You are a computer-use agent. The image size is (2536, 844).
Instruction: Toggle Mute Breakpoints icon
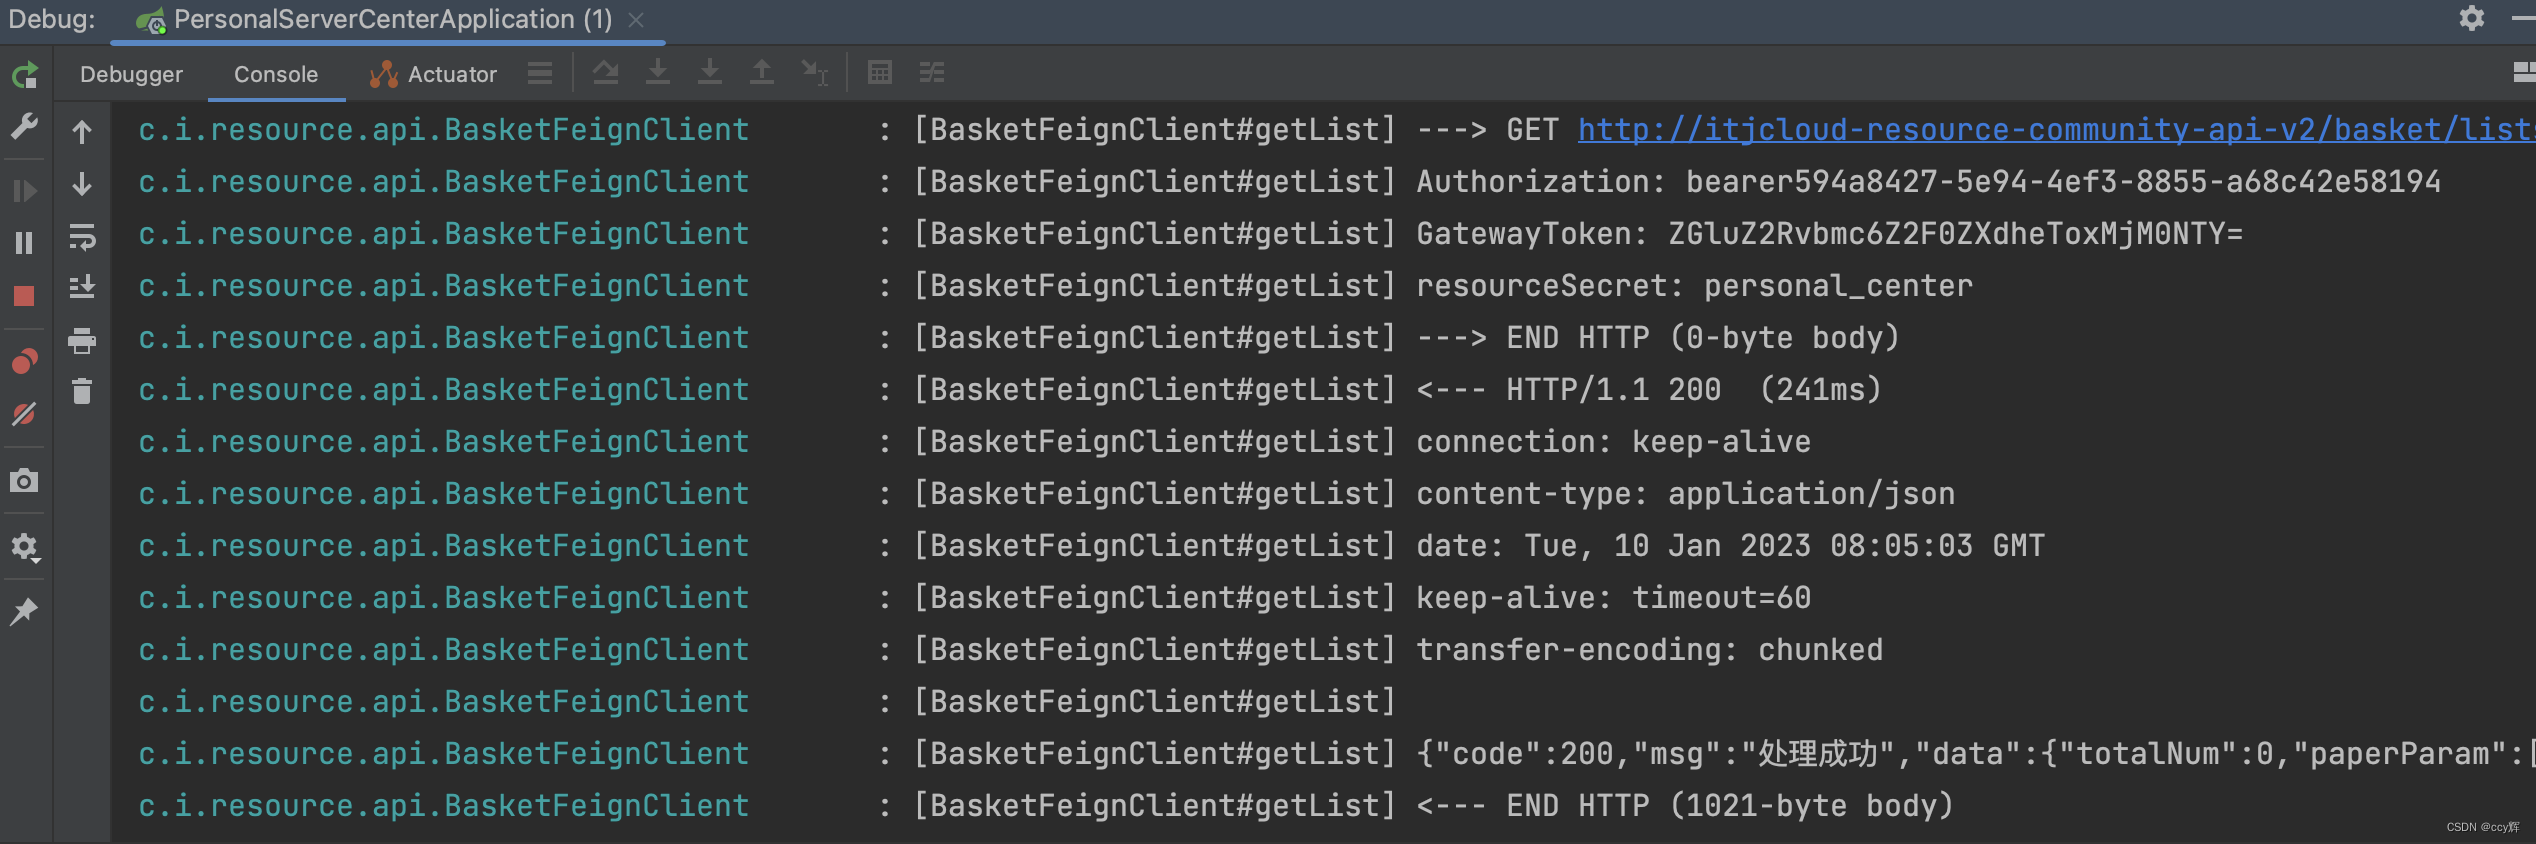24,414
